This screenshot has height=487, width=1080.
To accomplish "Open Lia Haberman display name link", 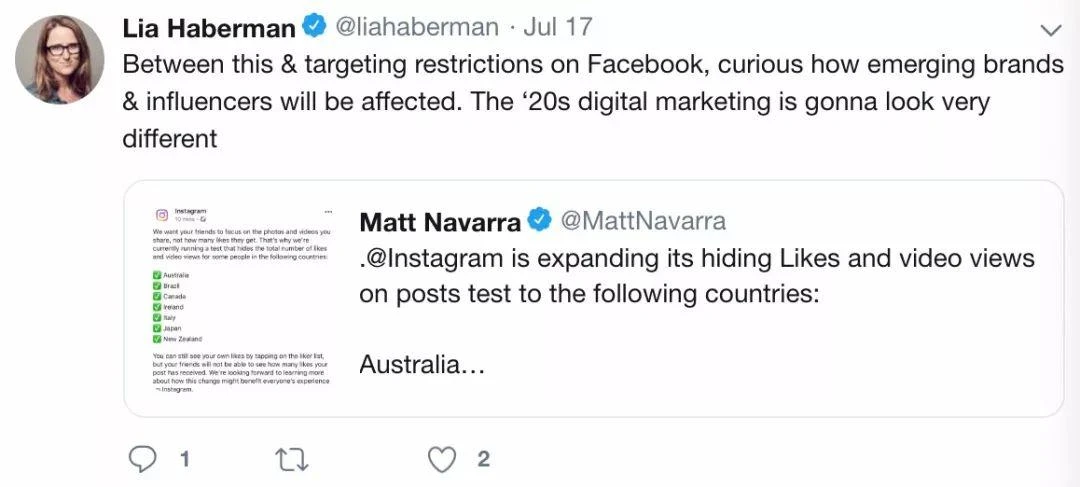I will [x=209, y=28].
